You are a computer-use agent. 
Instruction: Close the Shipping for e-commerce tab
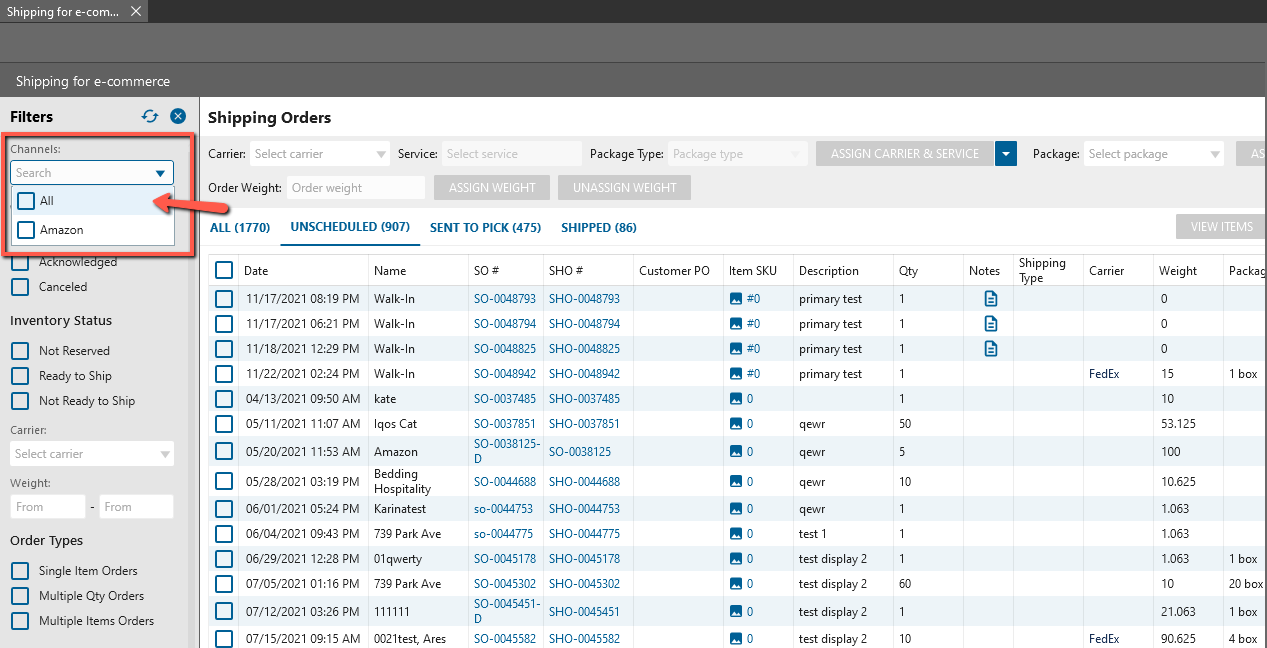point(136,11)
